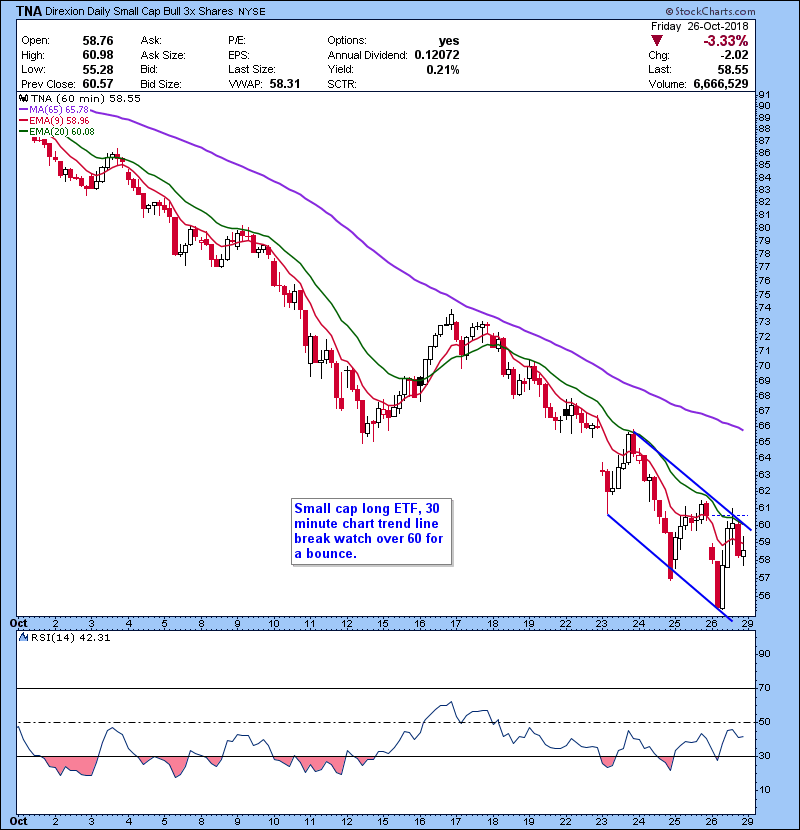Click the 50 level on RSI axis
This screenshot has height=830, width=800.
click(765, 722)
